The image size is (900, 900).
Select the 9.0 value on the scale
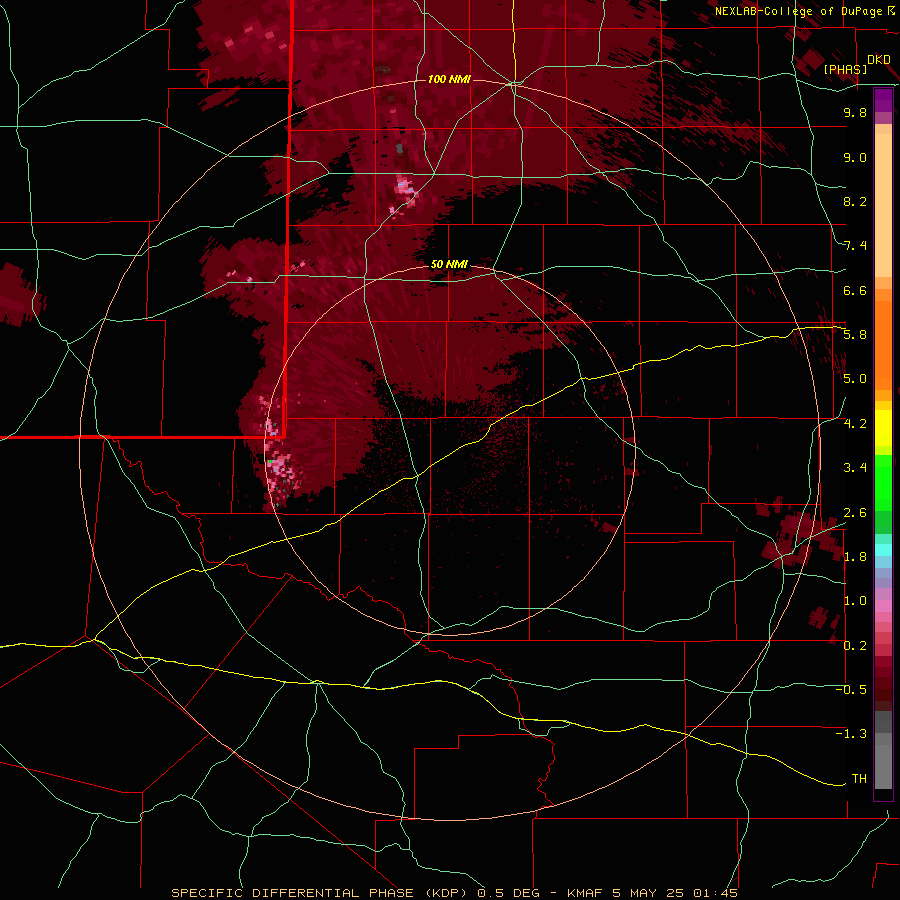pyautogui.click(x=855, y=157)
